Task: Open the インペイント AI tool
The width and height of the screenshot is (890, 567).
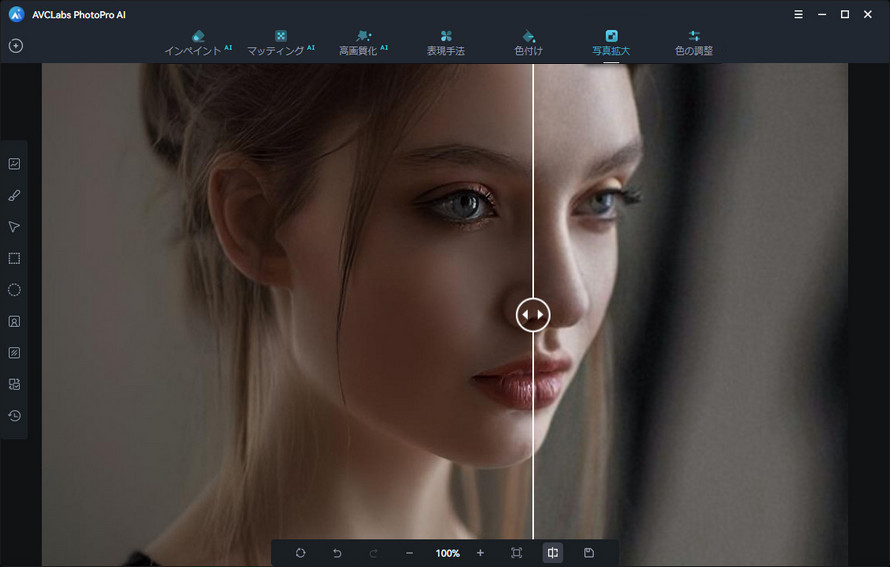Action: coord(198,43)
